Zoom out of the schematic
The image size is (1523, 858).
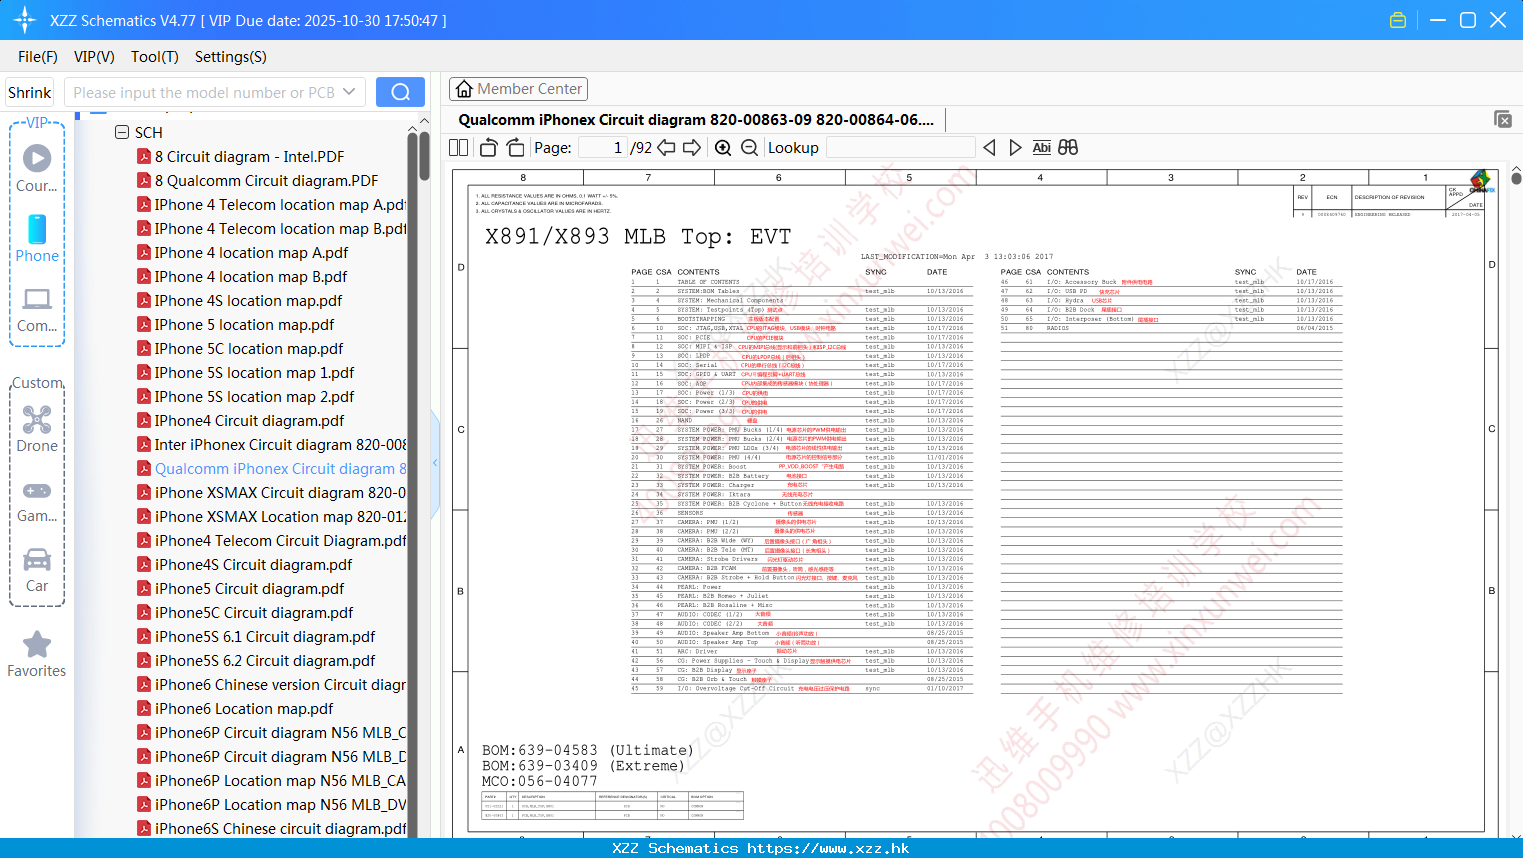click(x=749, y=147)
